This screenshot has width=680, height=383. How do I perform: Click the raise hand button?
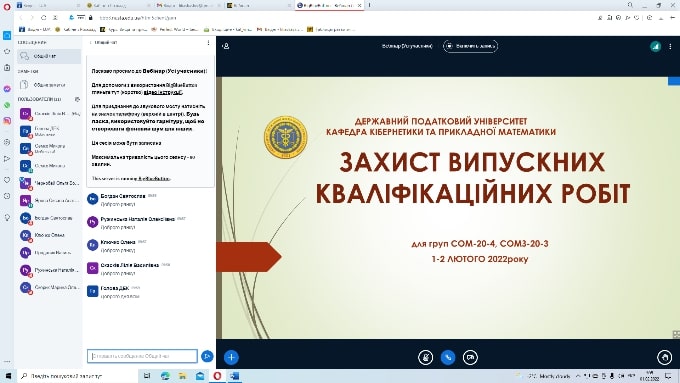(x=664, y=357)
